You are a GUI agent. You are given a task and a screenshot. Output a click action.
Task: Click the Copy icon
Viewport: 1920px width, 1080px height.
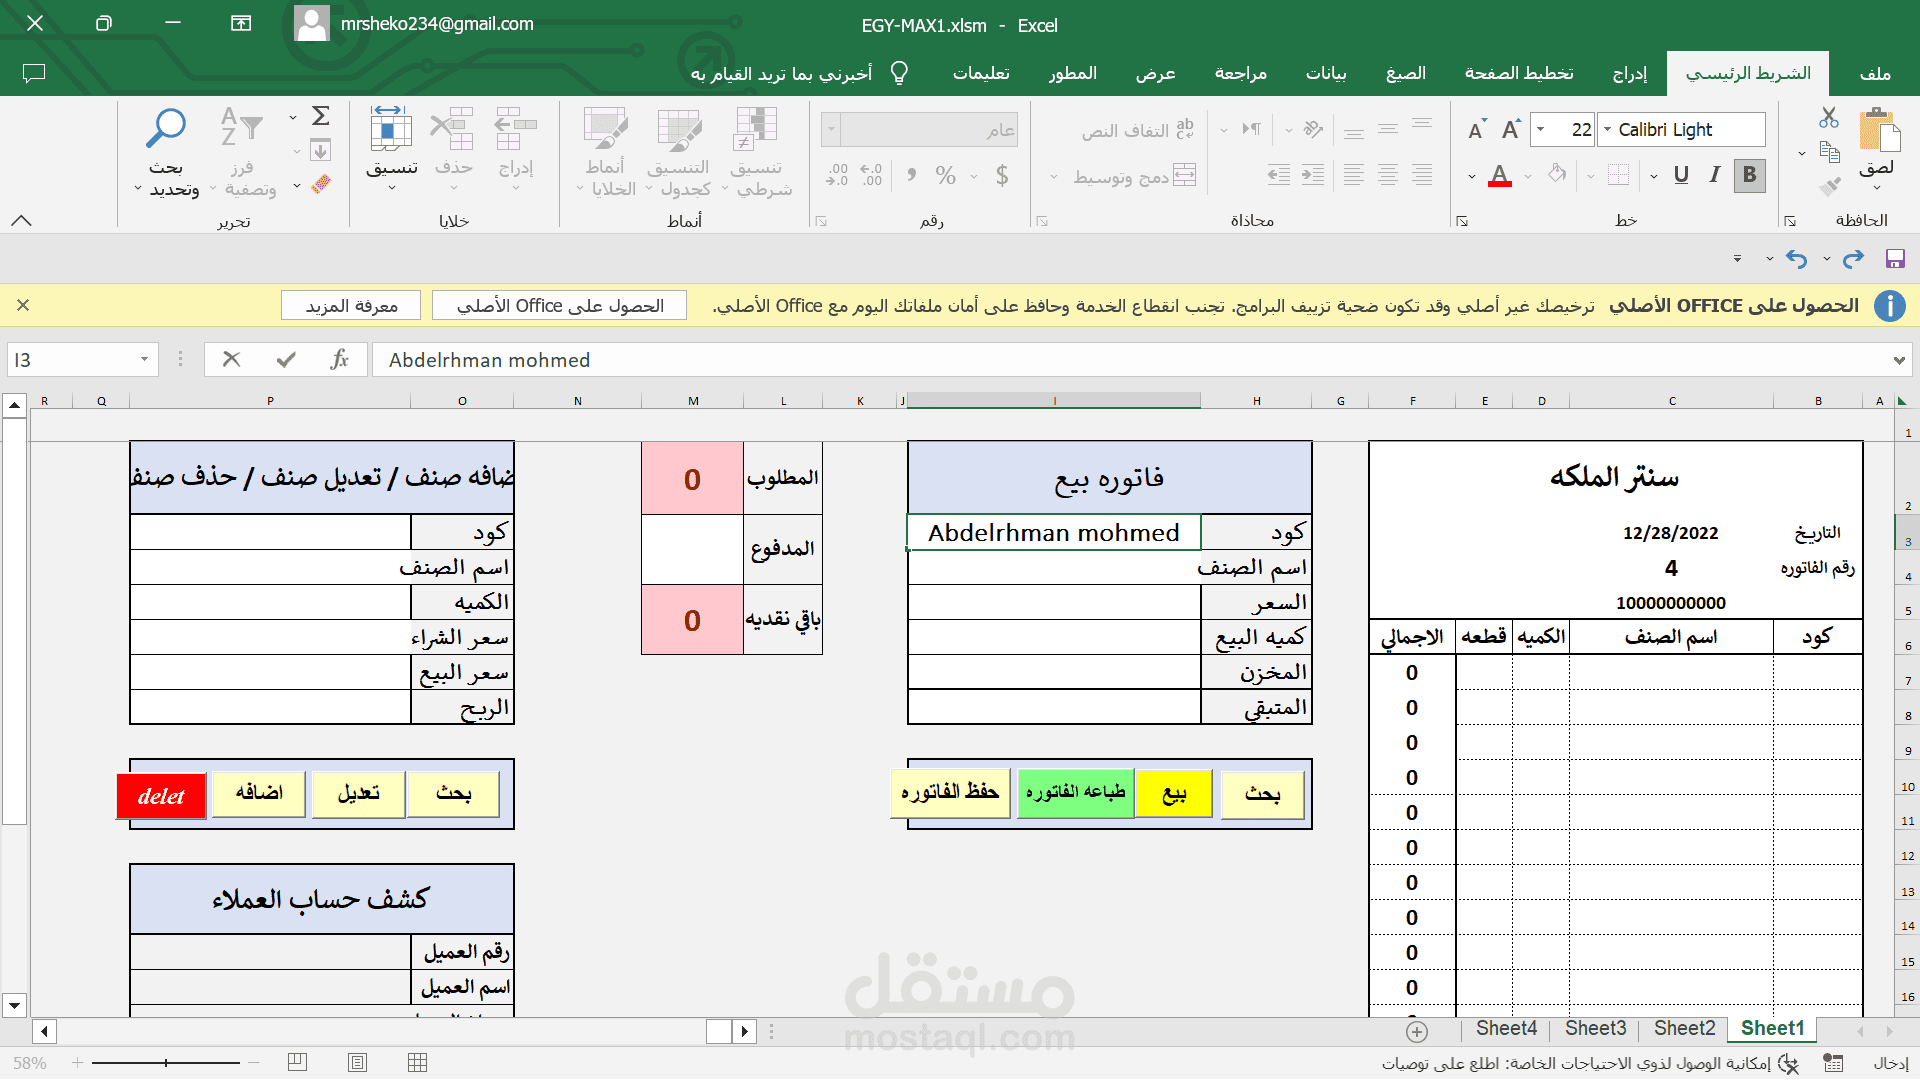click(1830, 152)
